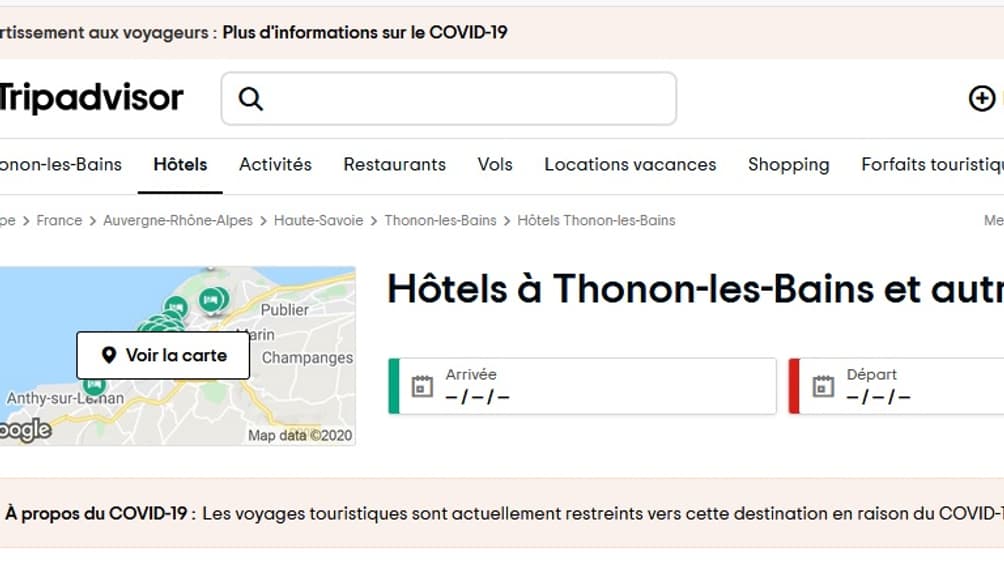Screen dimensions: 1004x565
Task: Click Haute-Savoie breadcrumb link
Action: click(x=318, y=220)
